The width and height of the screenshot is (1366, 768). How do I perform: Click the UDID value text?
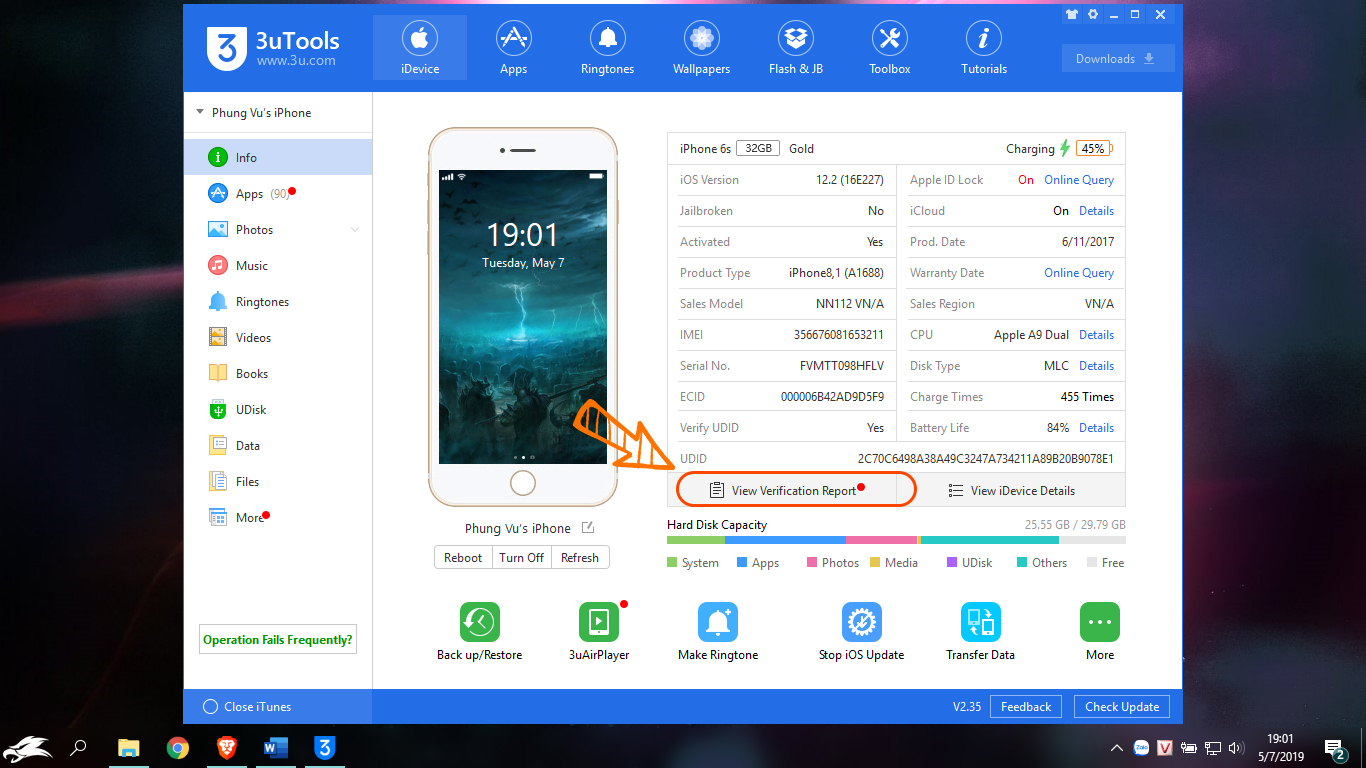[985, 459]
